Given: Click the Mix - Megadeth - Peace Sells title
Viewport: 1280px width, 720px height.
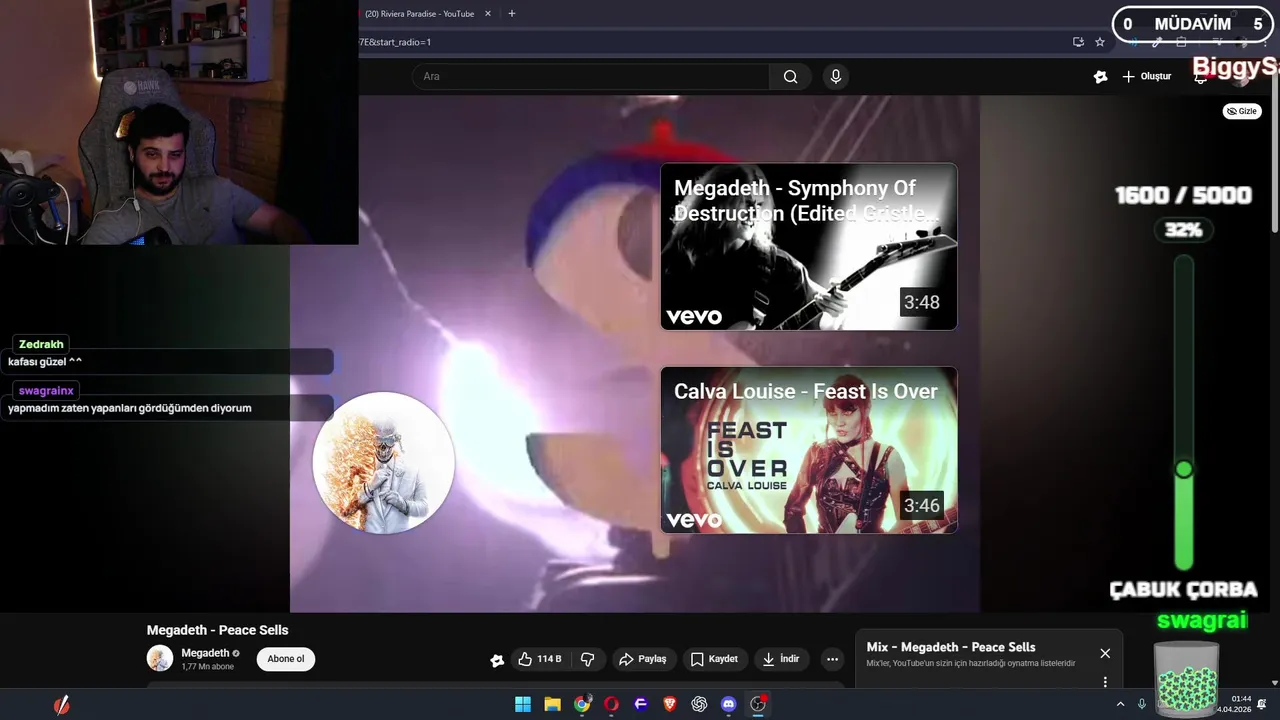Looking at the screenshot, I should (951, 647).
